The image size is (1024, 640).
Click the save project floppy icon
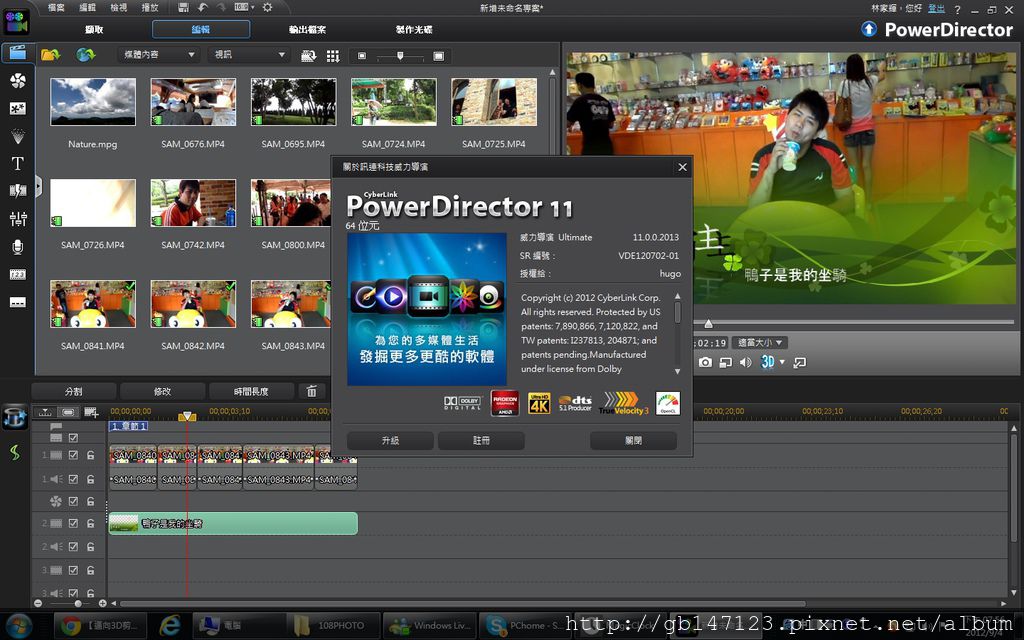(x=184, y=7)
